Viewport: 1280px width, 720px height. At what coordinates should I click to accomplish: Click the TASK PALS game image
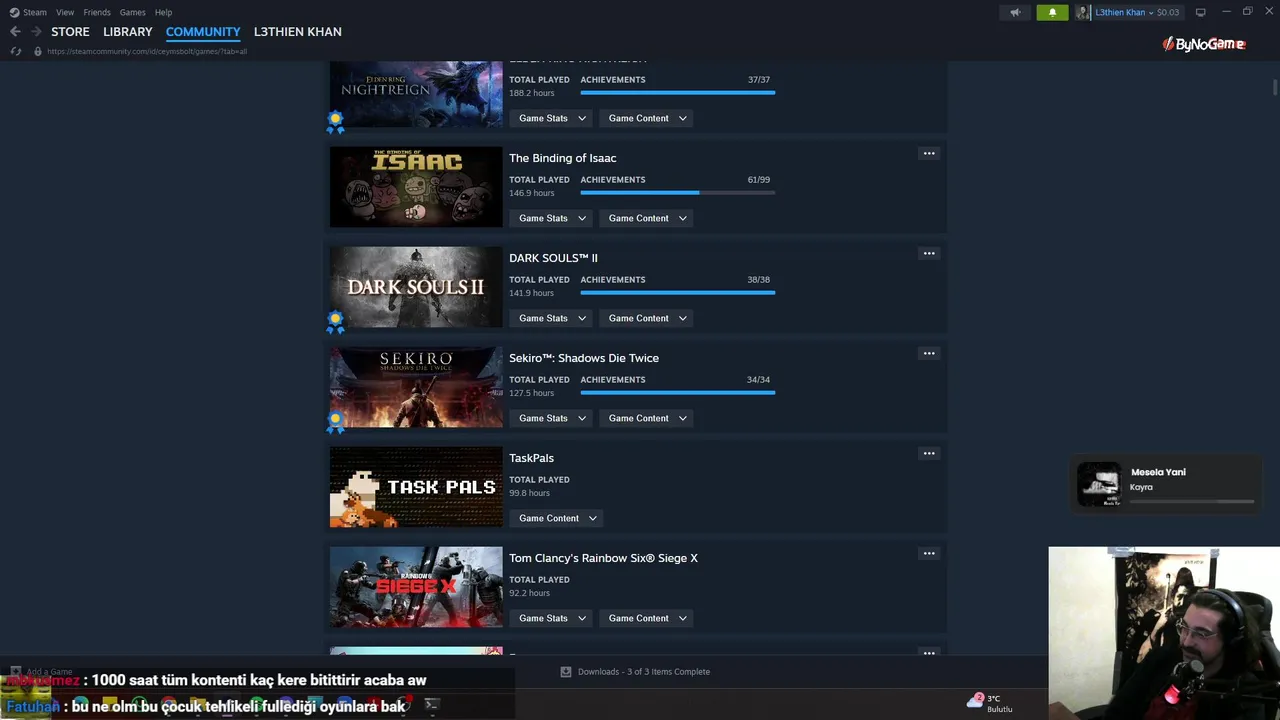(416, 487)
